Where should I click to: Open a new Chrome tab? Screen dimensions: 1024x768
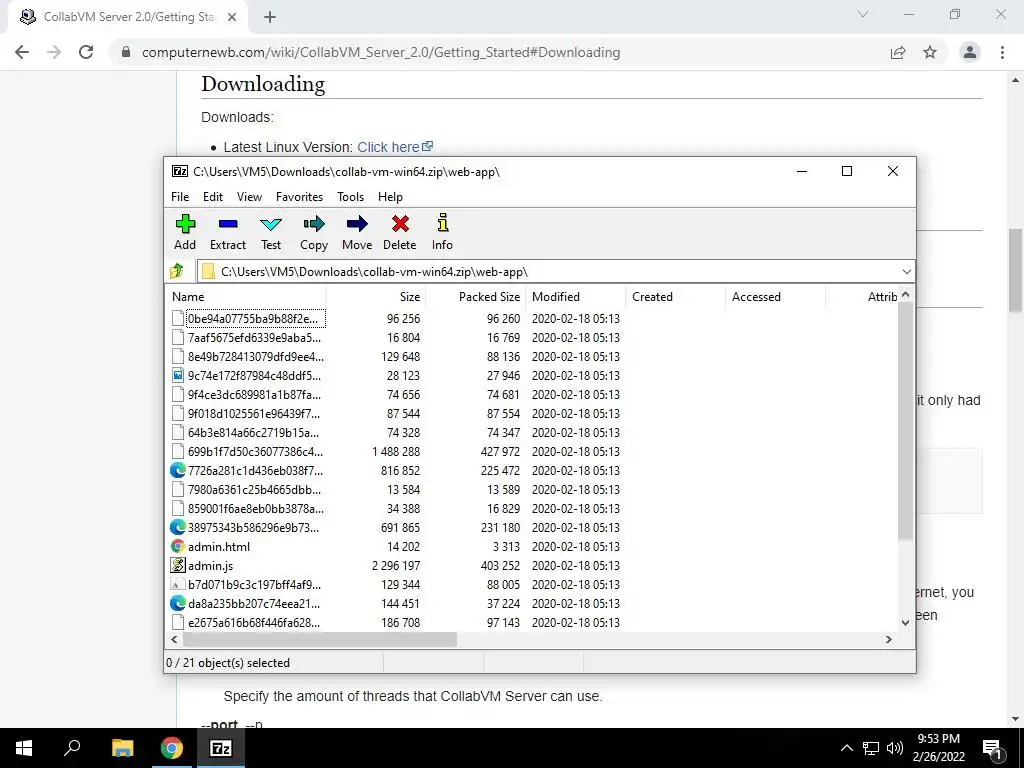270,17
